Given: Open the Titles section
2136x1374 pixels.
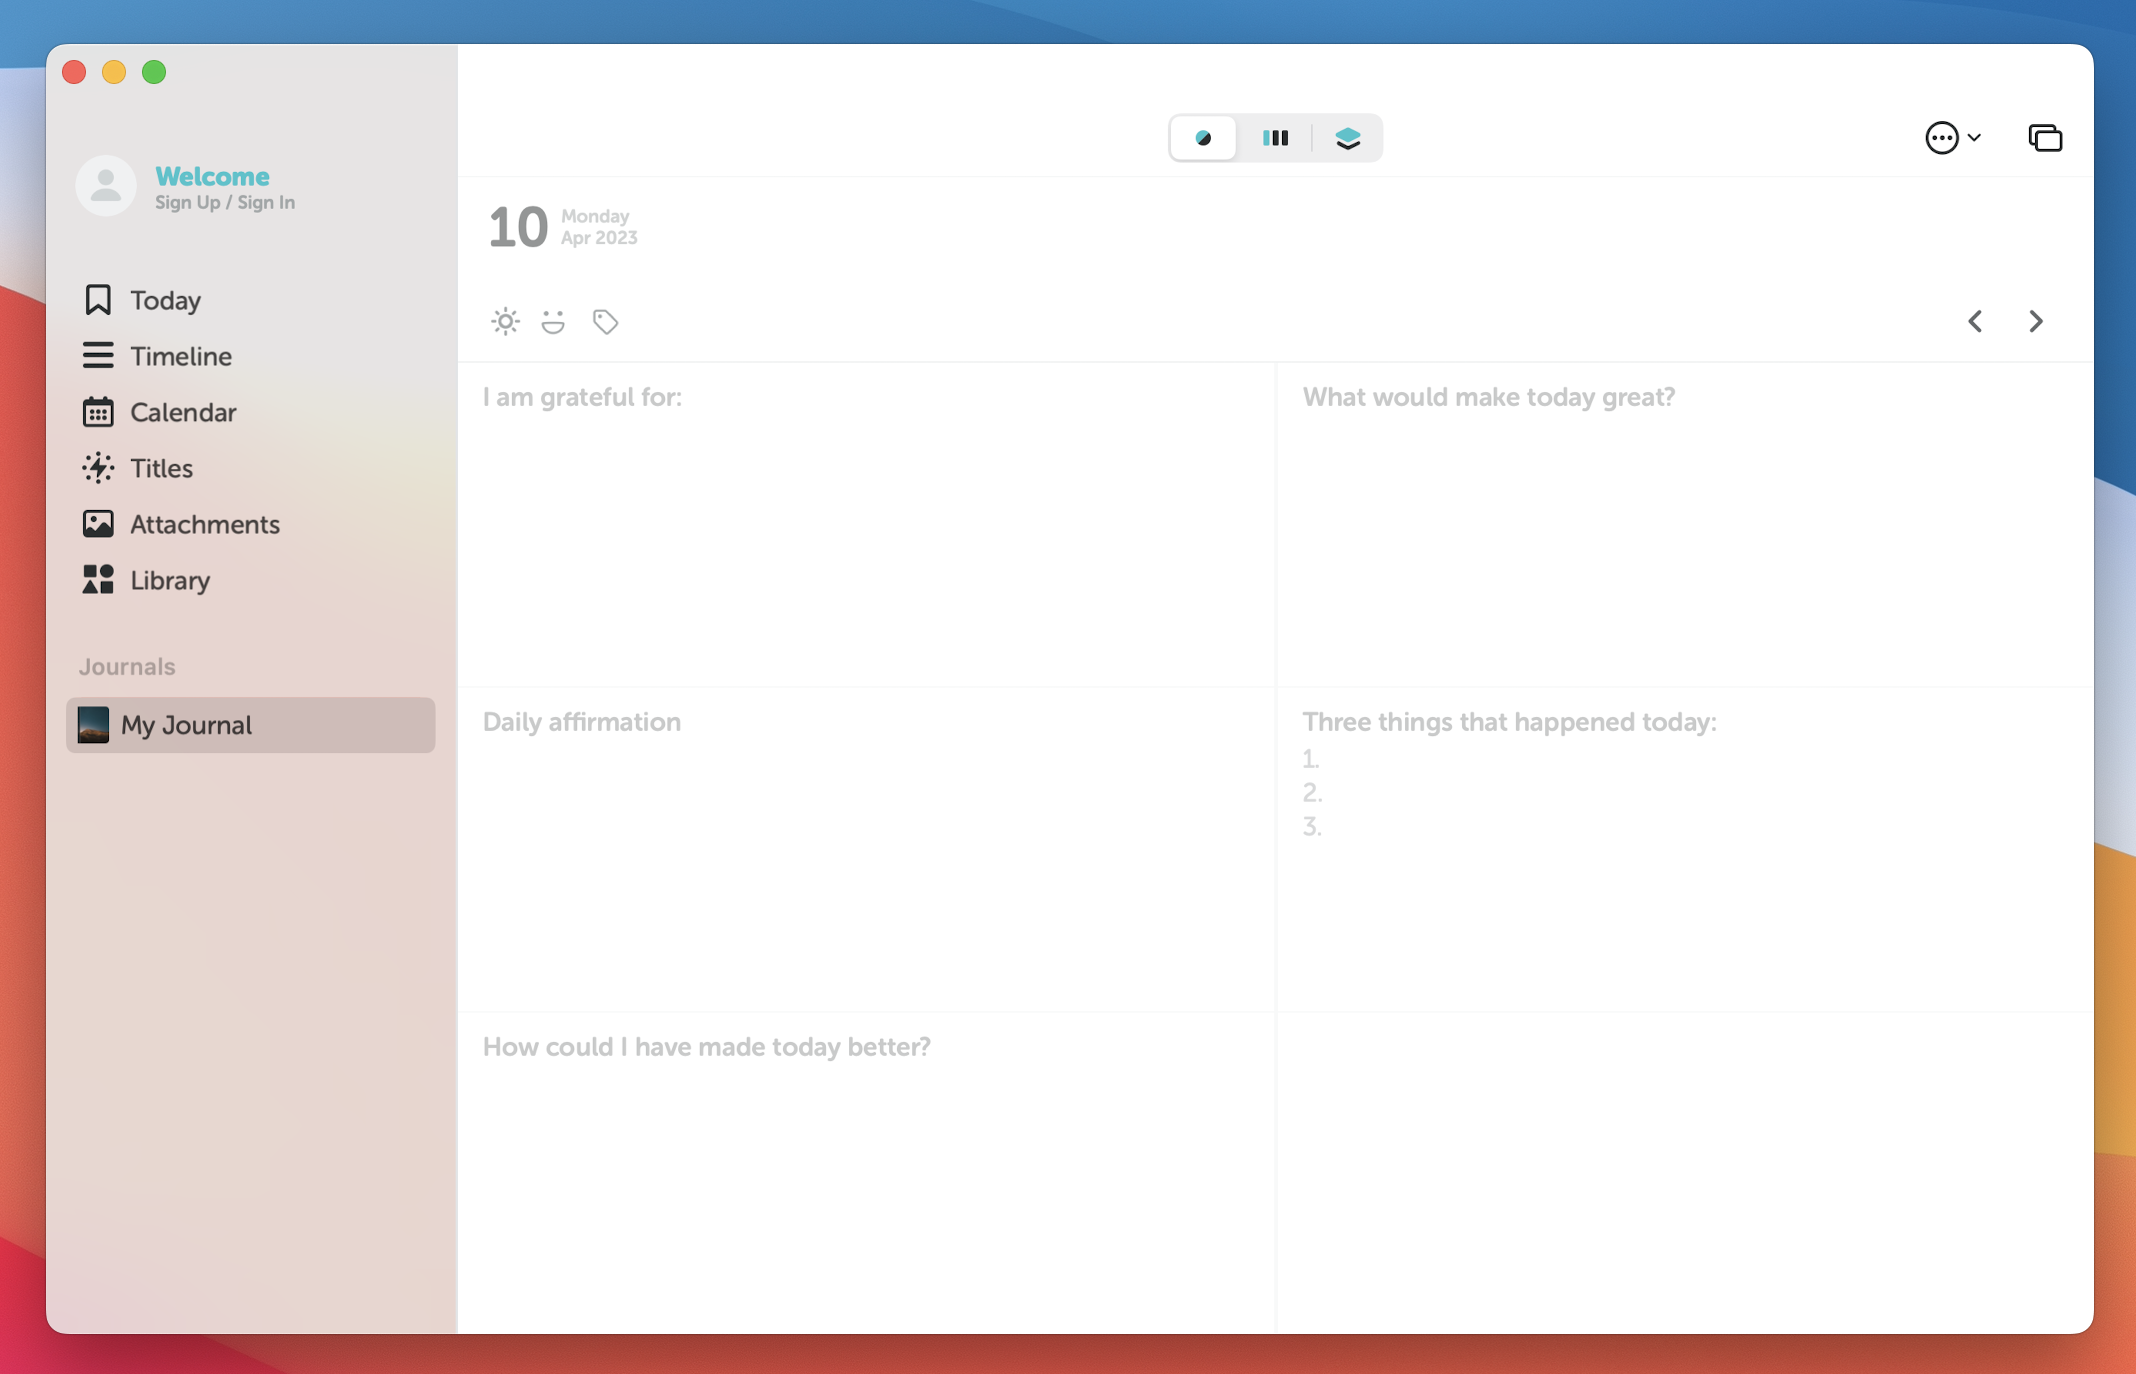Looking at the screenshot, I should (x=160, y=467).
